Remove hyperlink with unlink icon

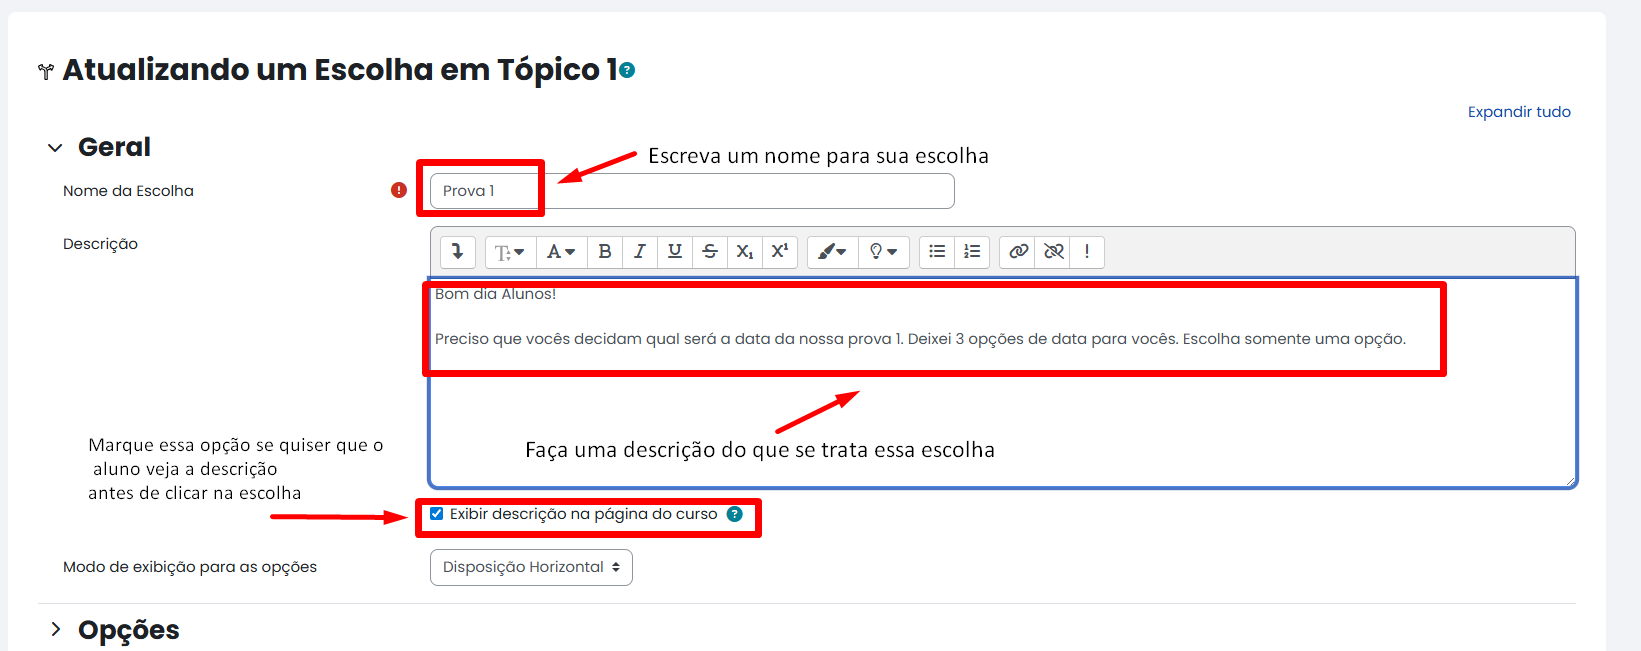(x=1053, y=252)
